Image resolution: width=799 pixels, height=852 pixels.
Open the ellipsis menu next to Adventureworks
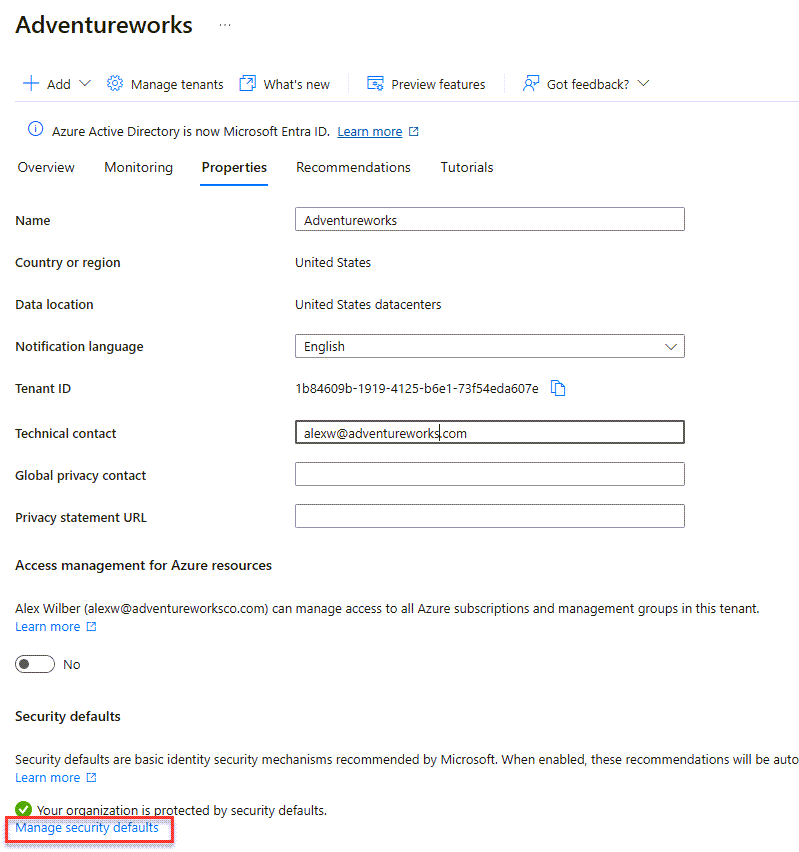[224, 25]
